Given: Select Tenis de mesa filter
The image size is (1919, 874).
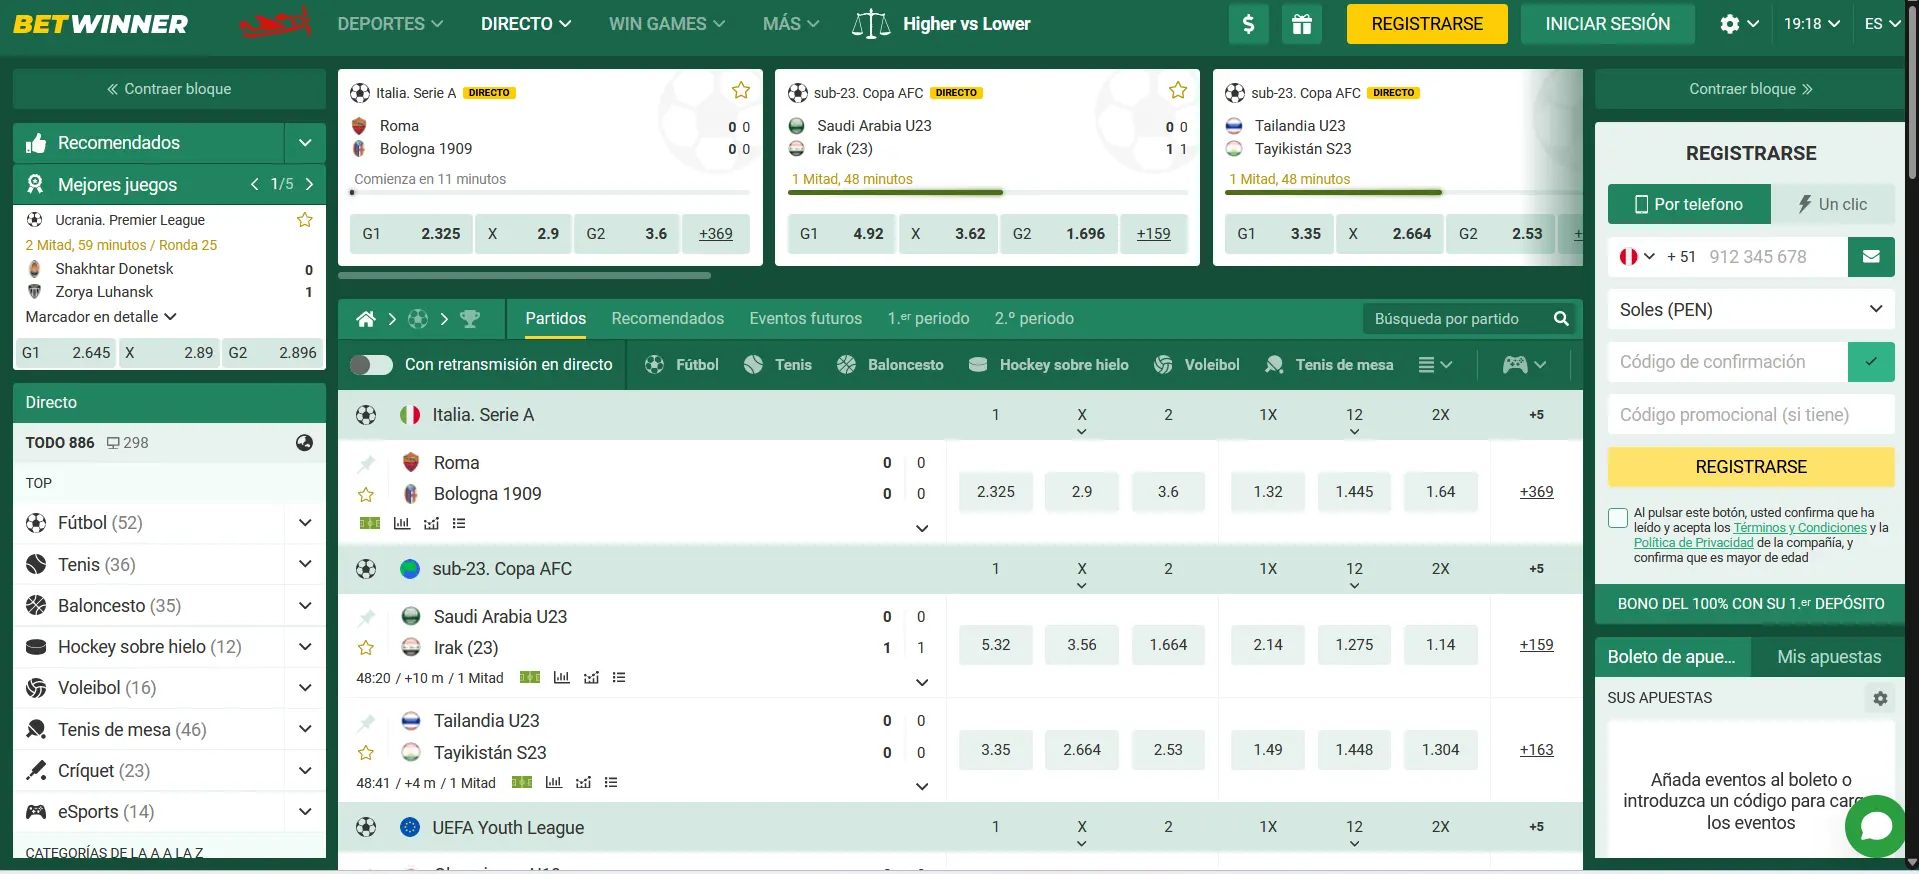Looking at the screenshot, I should coord(1329,365).
